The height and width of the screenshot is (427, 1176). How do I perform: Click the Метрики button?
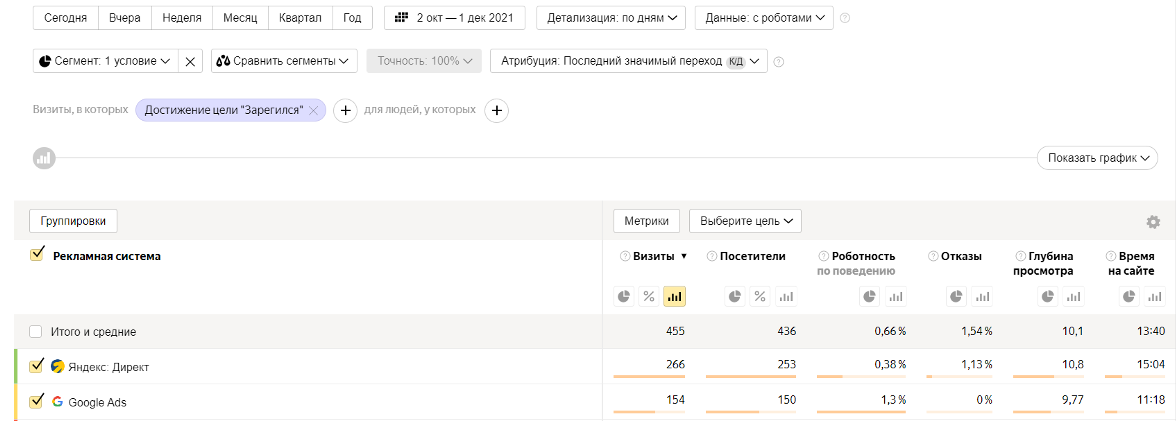646,221
